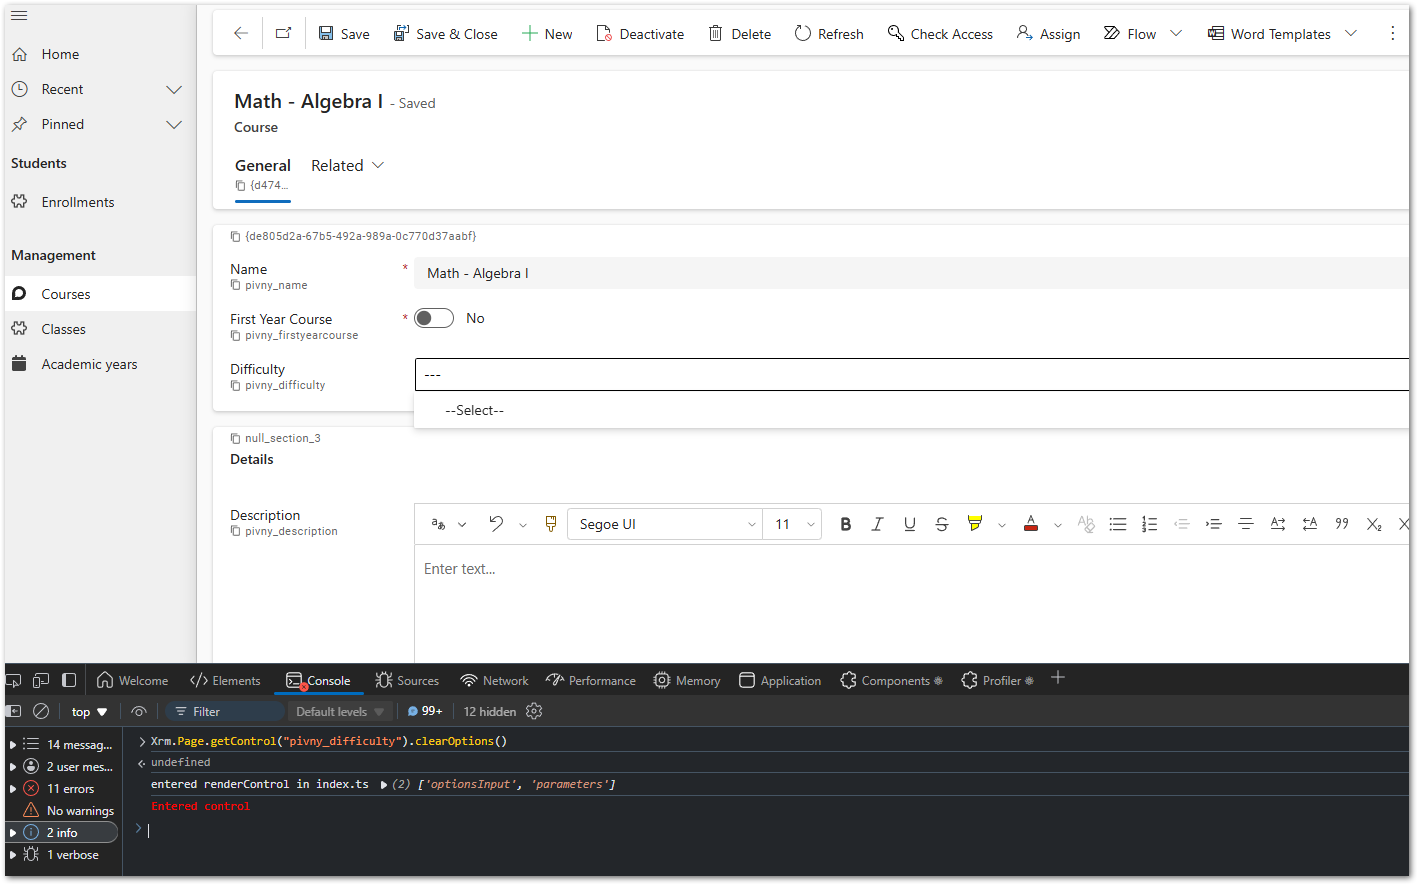Open the font size 11 dropdown
1418x885 pixels.
792,524
